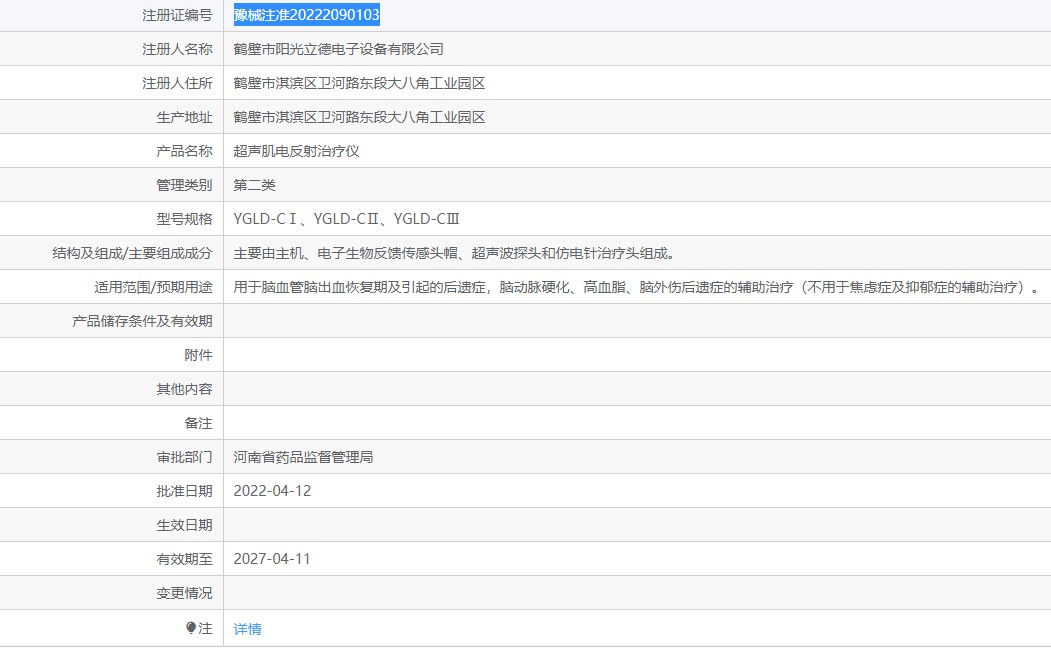Image resolution: width=1051 pixels, height=653 pixels.
Task: Click the 备注 label
Action: tap(198, 424)
